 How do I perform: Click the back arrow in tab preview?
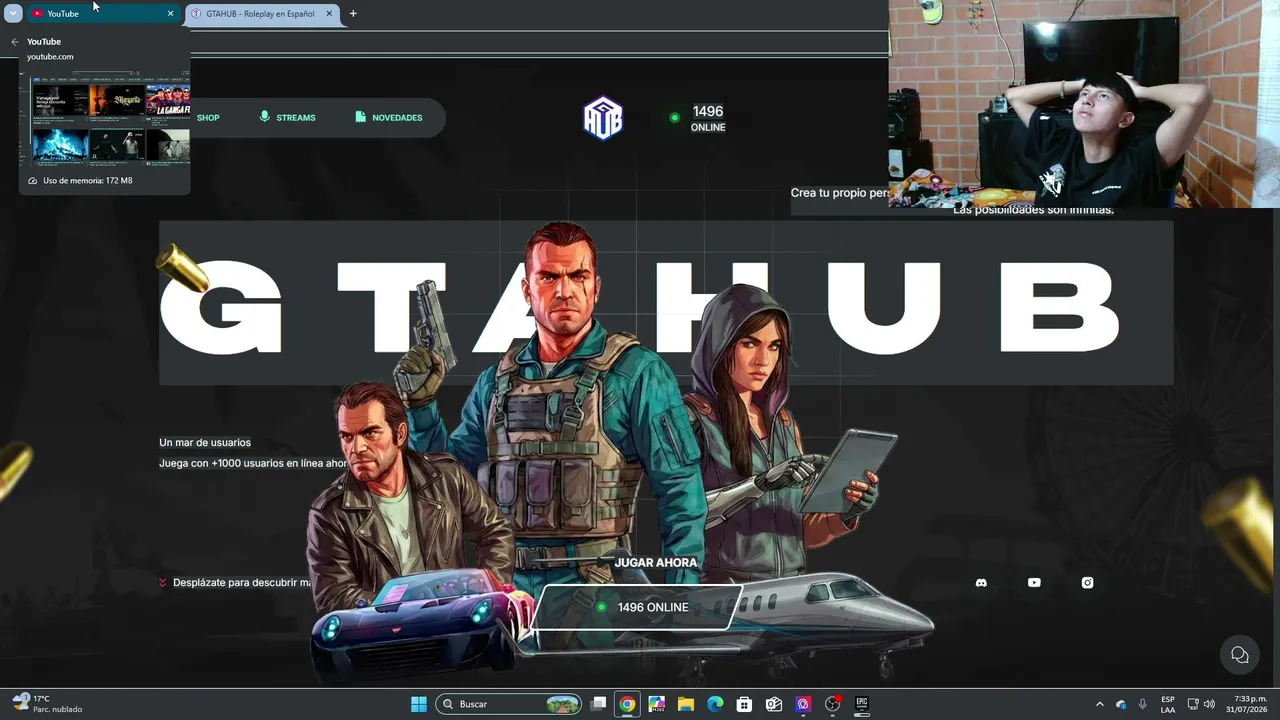click(15, 42)
